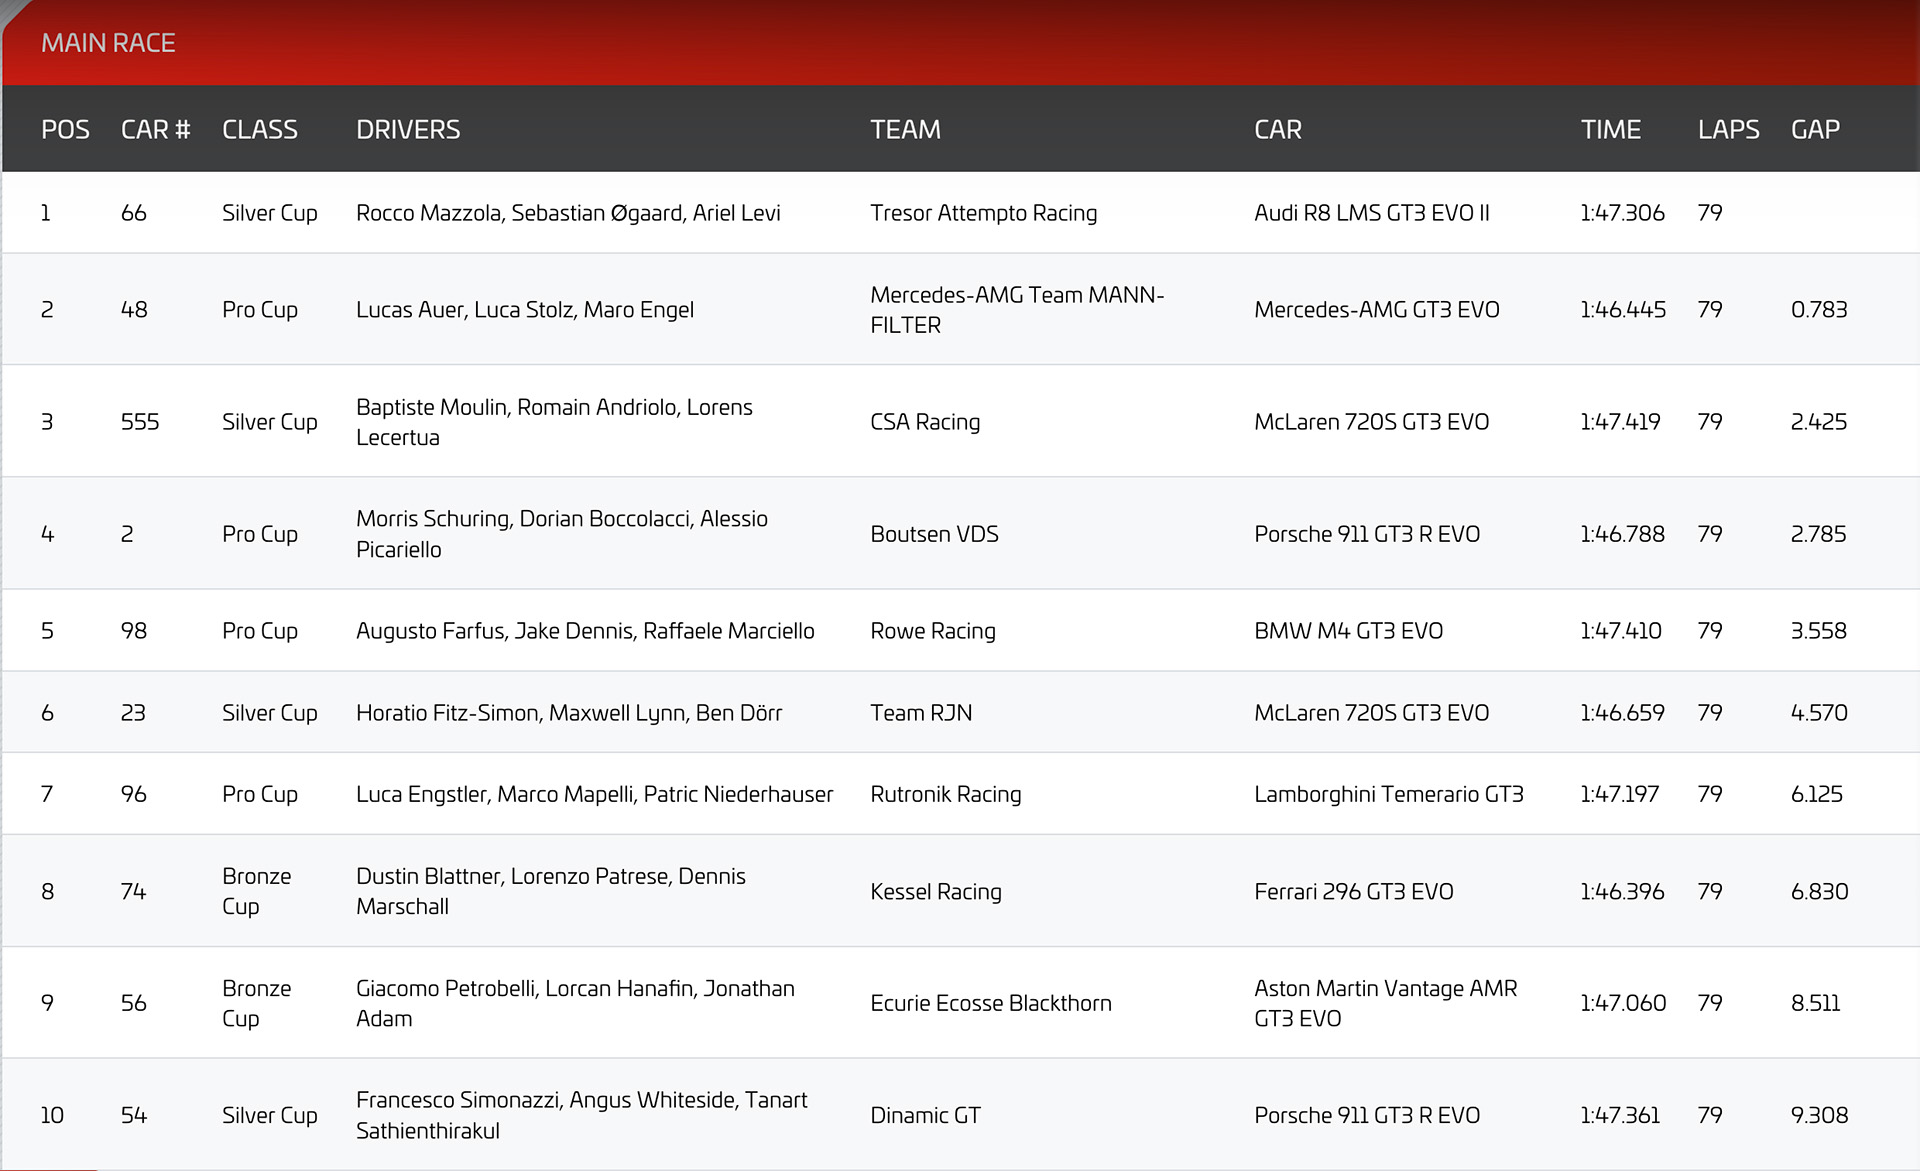This screenshot has width=1920, height=1171.
Task: Click the MAIN RACE heading
Action: [108, 43]
